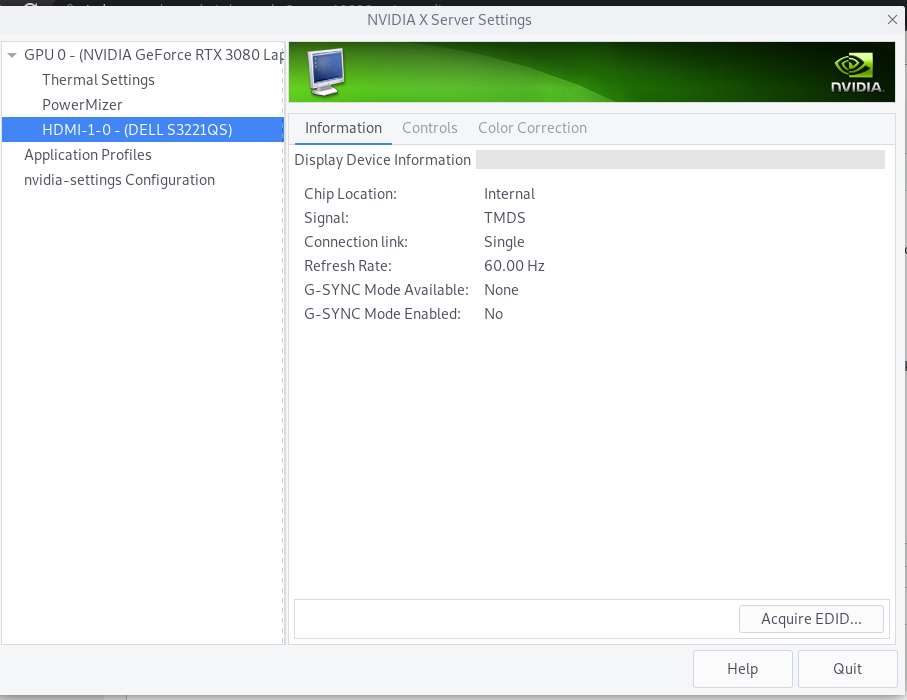
Task: Open the PowerMizer page
Action: pyautogui.click(x=82, y=105)
